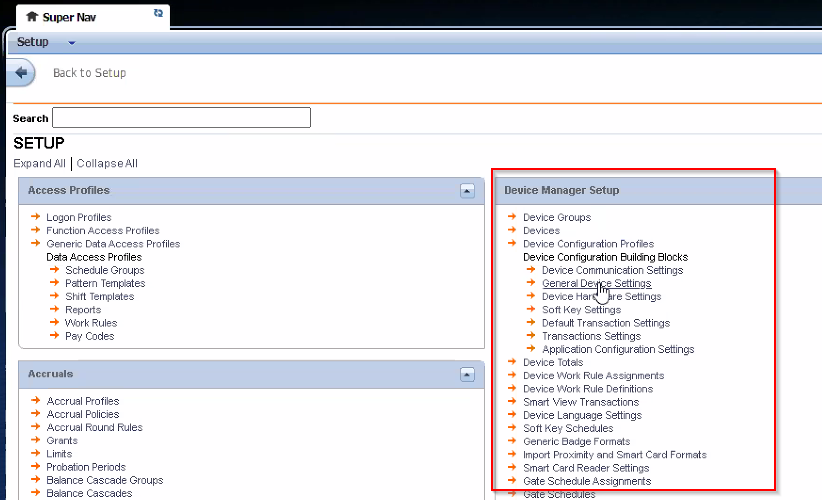Click inside the Search input field
Image resolution: width=822 pixels, height=500 pixels.
point(181,118)
